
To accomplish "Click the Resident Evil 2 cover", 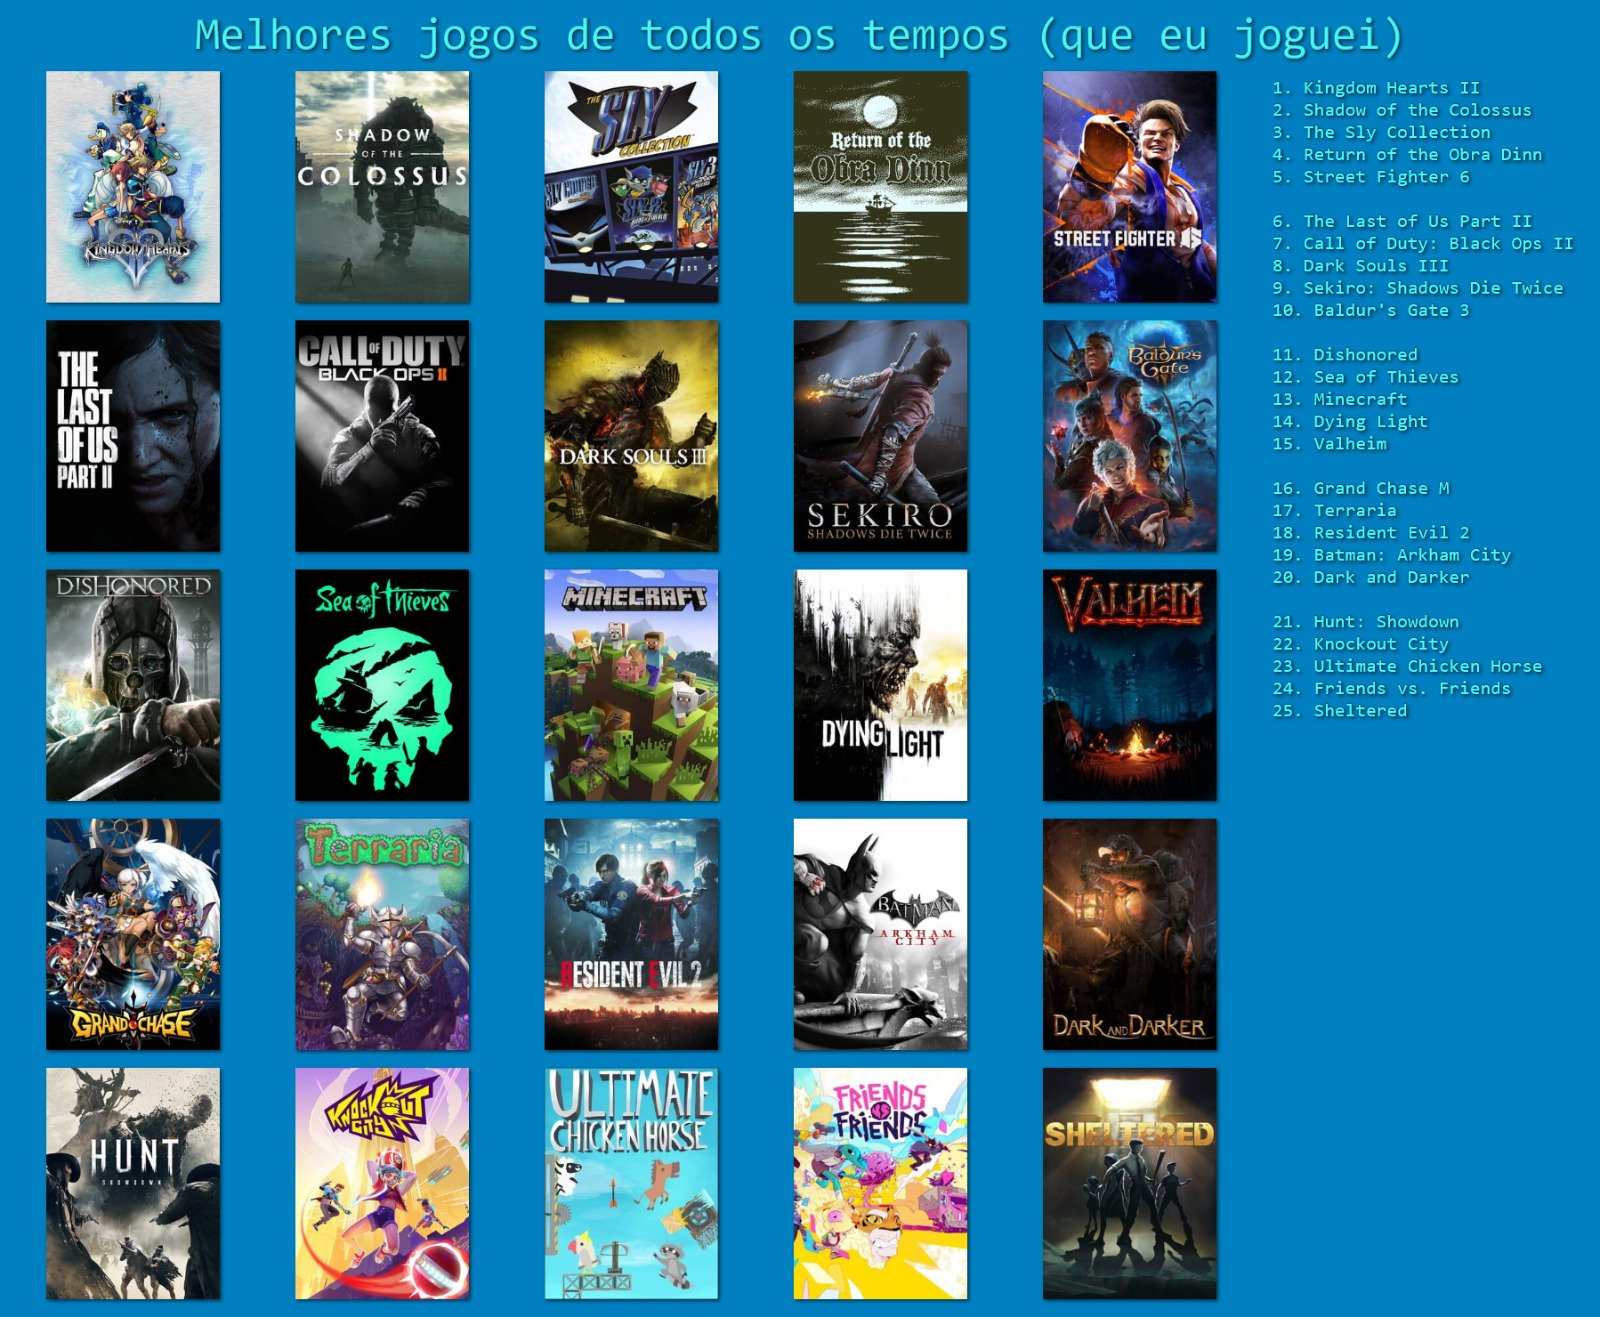I will tap(631, 934).
